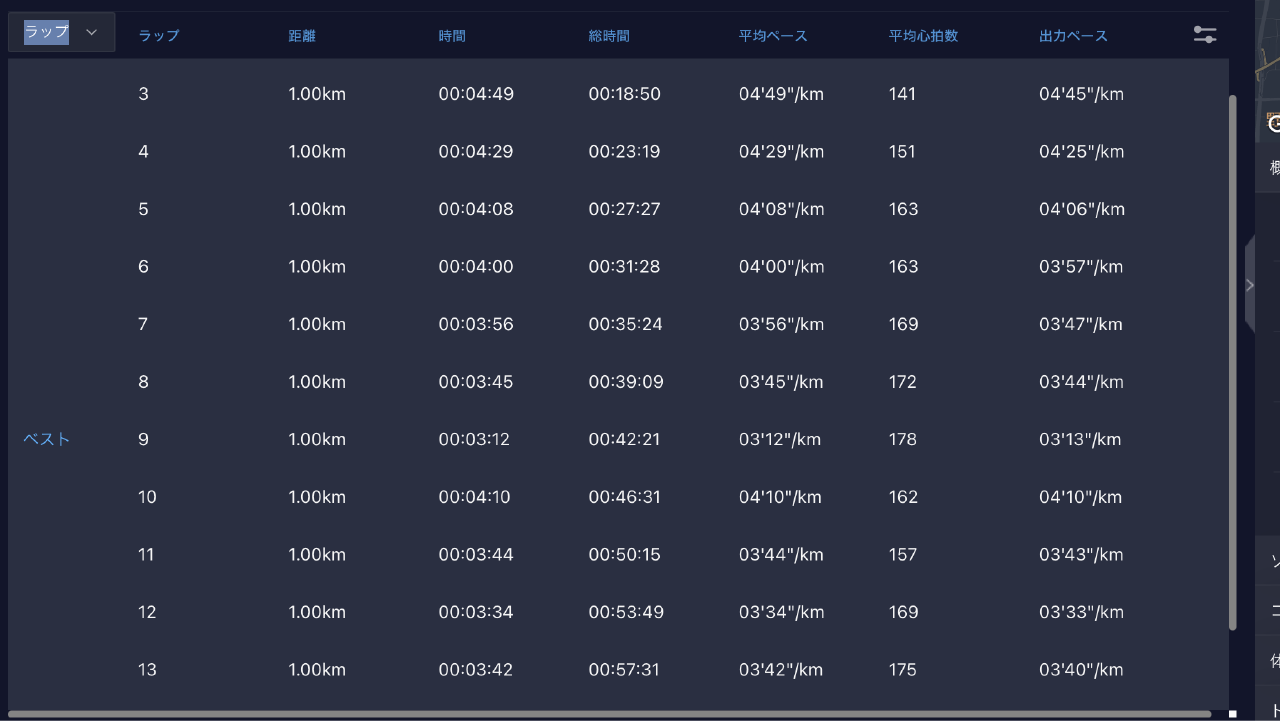
Task: Select lap 6 total time 00:31:28
Action: pyautogui.click(x=624, y=267)
